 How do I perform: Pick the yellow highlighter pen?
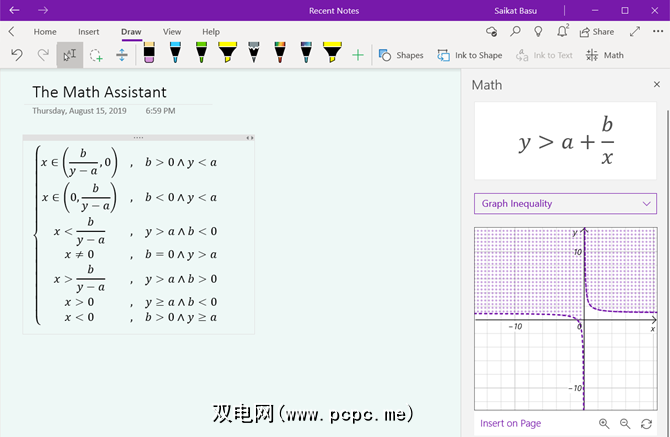[227, 54]
